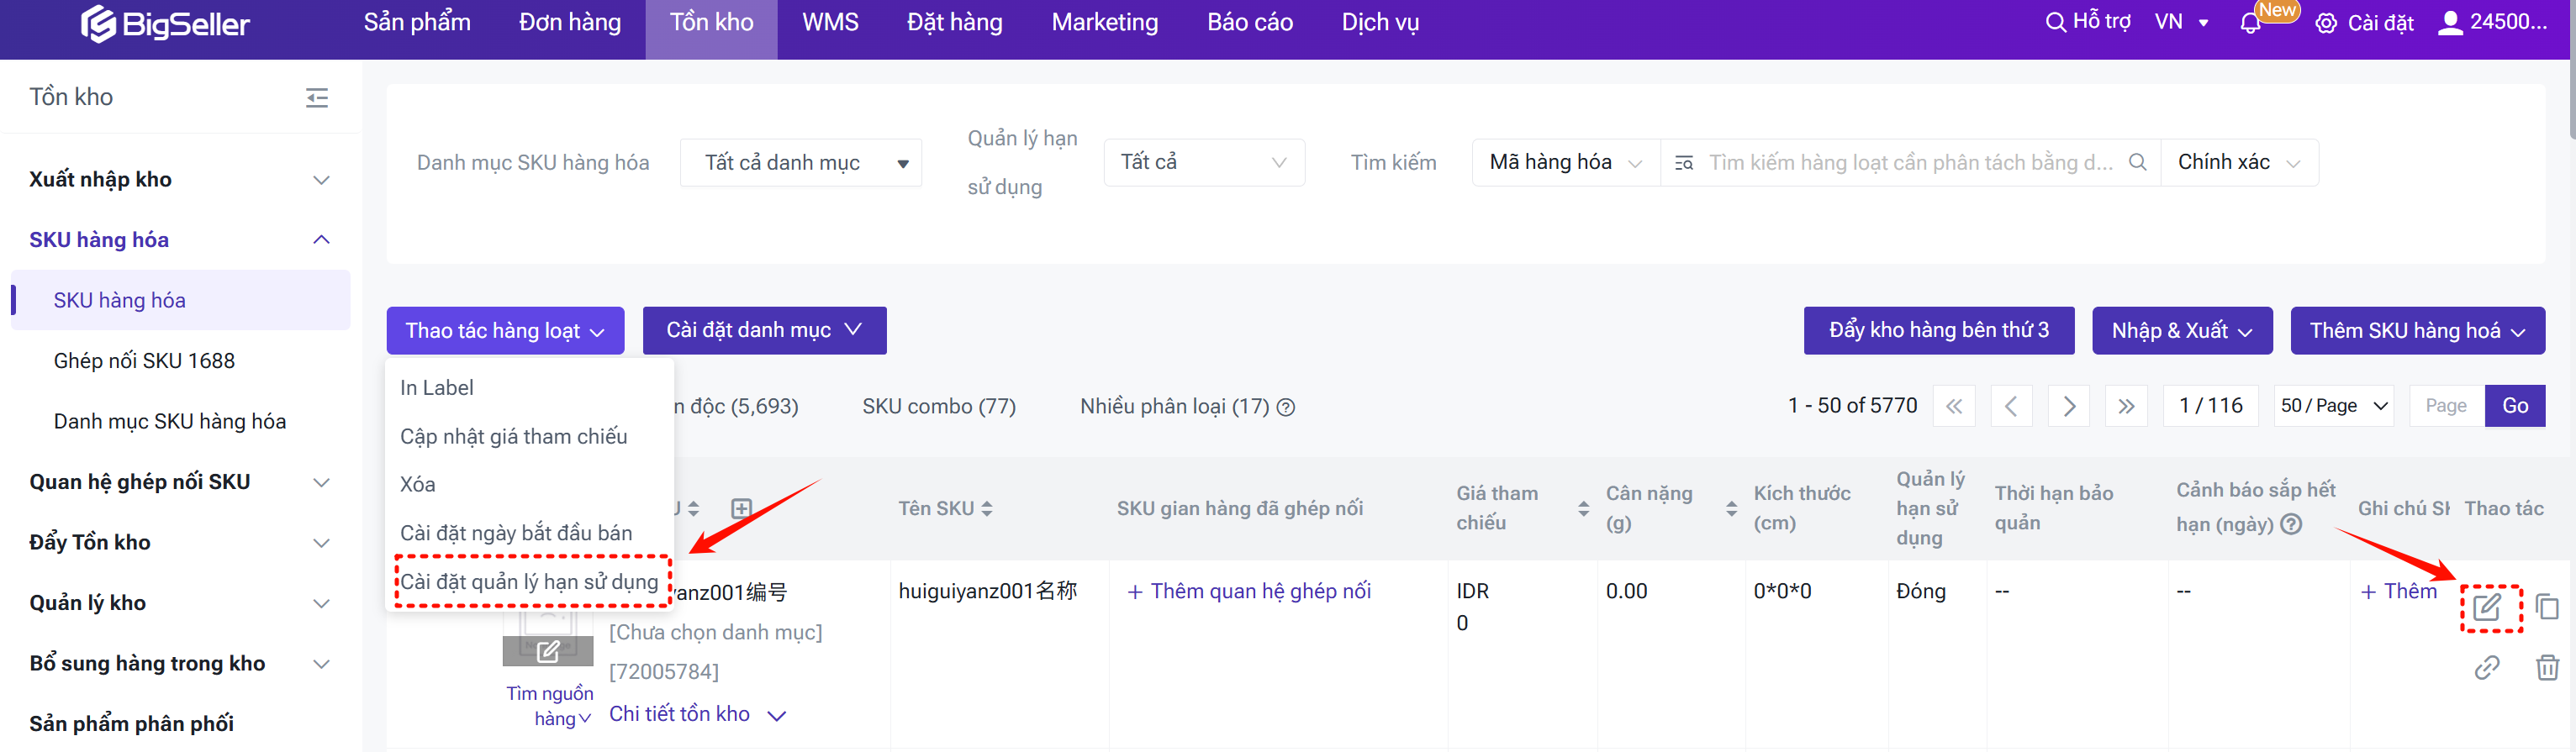
Task: Click the Đẩy kho hàng bên thứ 3 button
Action: [1938, 330]
